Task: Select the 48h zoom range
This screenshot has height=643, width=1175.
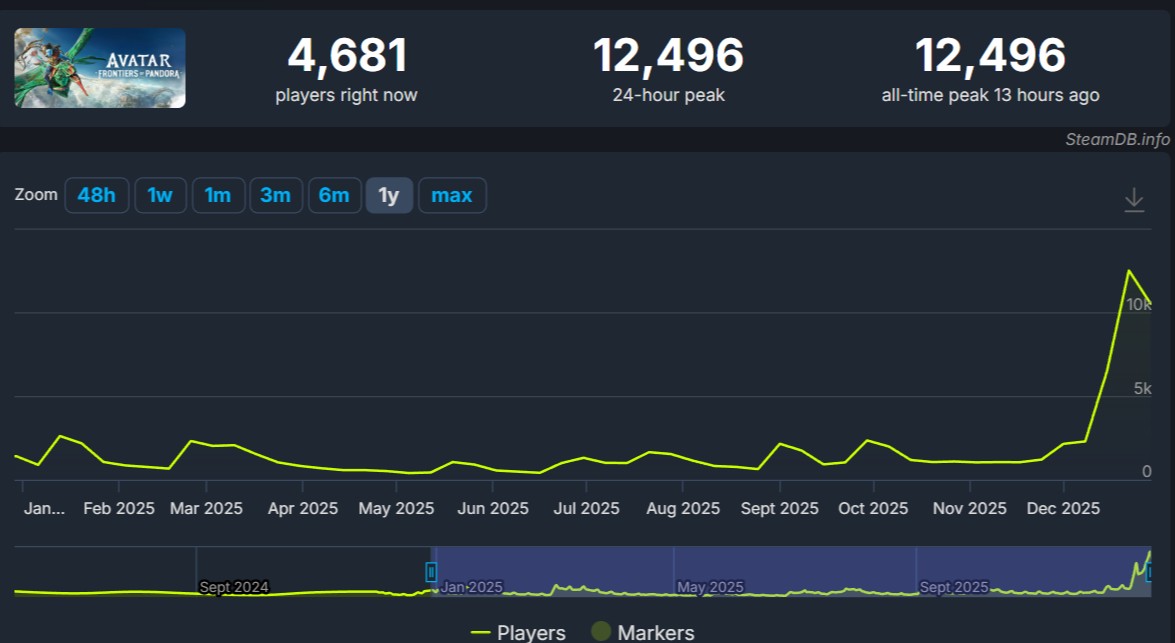Action: [97, 195]
